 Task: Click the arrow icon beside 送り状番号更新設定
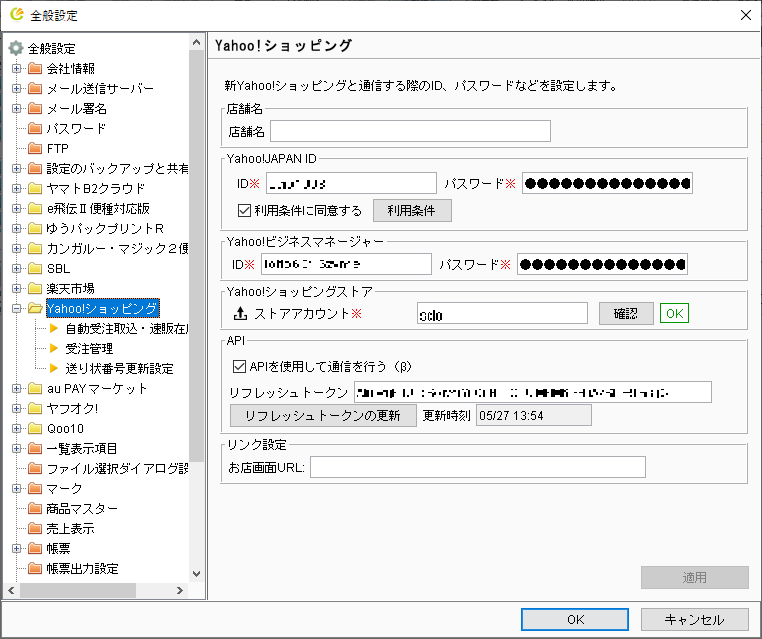pyautogui.click(x=54, y=368)
